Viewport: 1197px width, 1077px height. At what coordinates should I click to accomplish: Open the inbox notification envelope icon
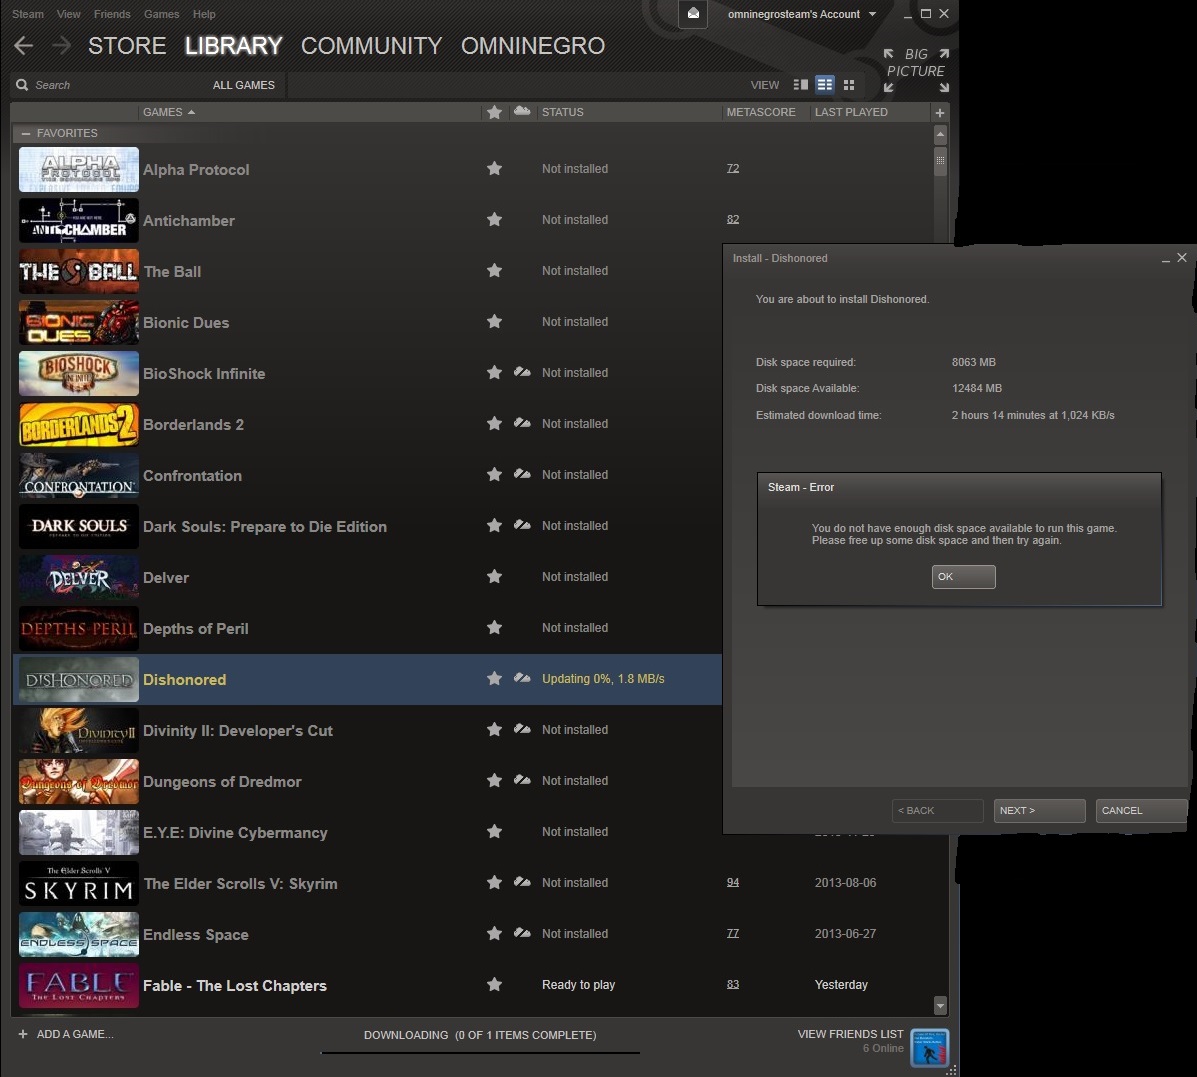(x=693, y=14)
